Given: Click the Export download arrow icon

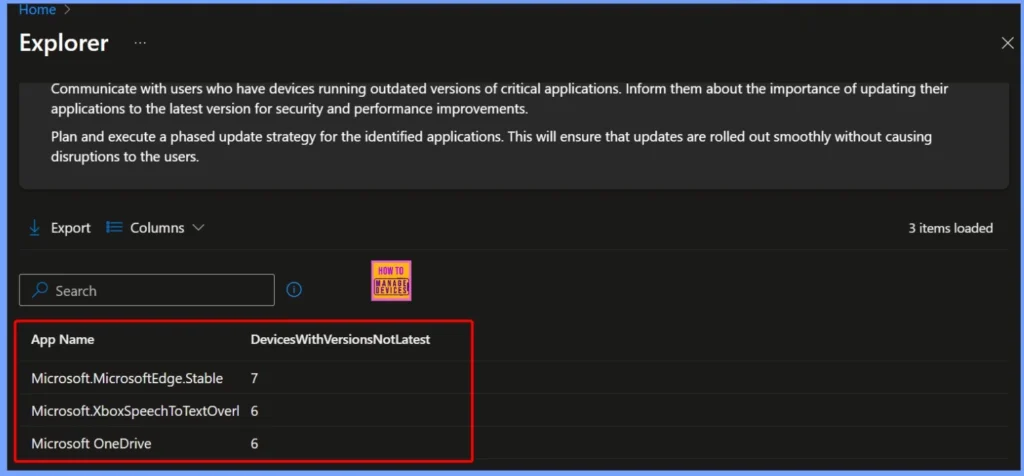Looking at the screenshot, I should coord(35,228).
